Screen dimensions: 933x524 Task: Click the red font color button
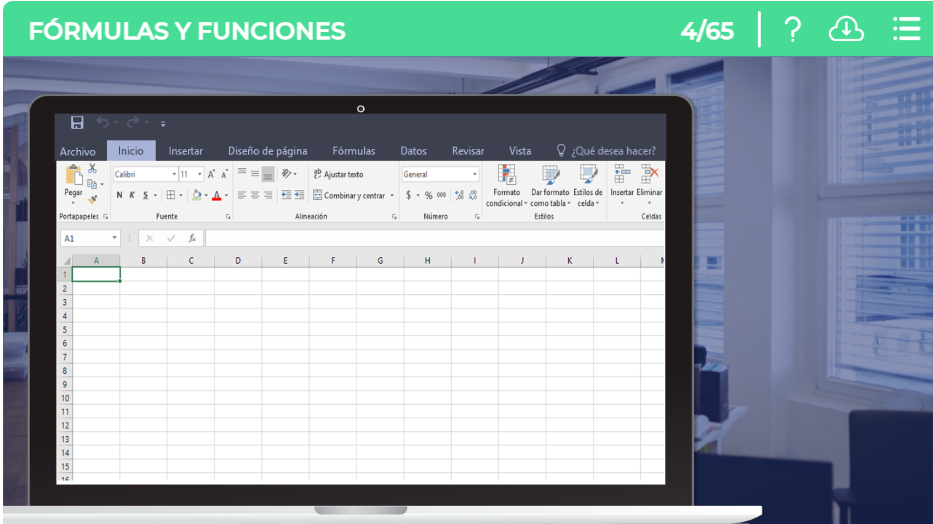tap(216, 195)
